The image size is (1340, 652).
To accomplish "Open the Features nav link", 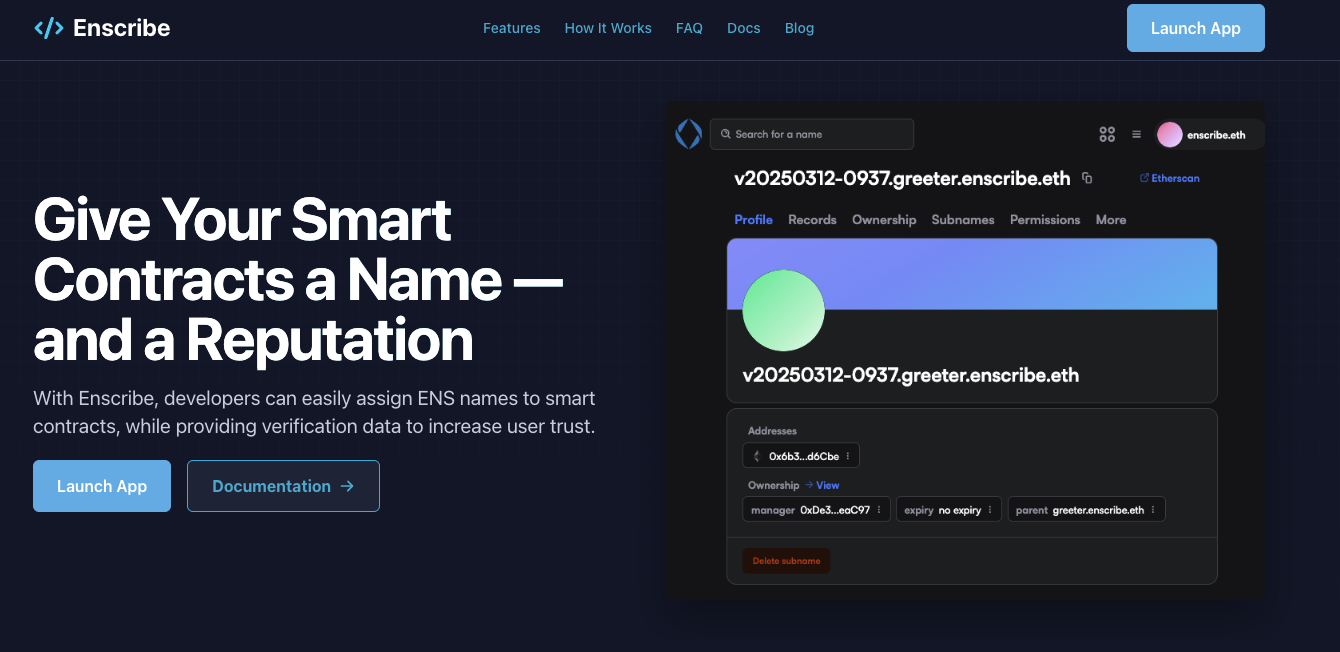I will point(511,28).
